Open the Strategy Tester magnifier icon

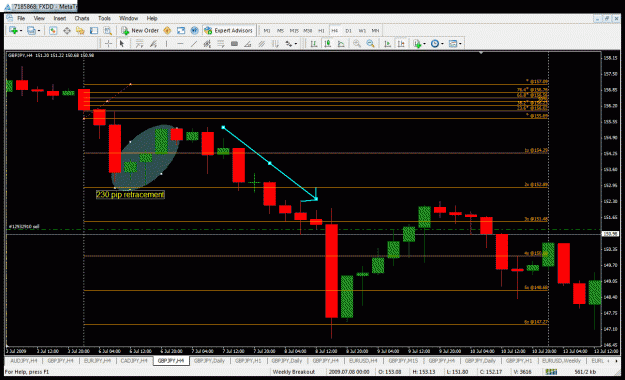click(108, 30)
